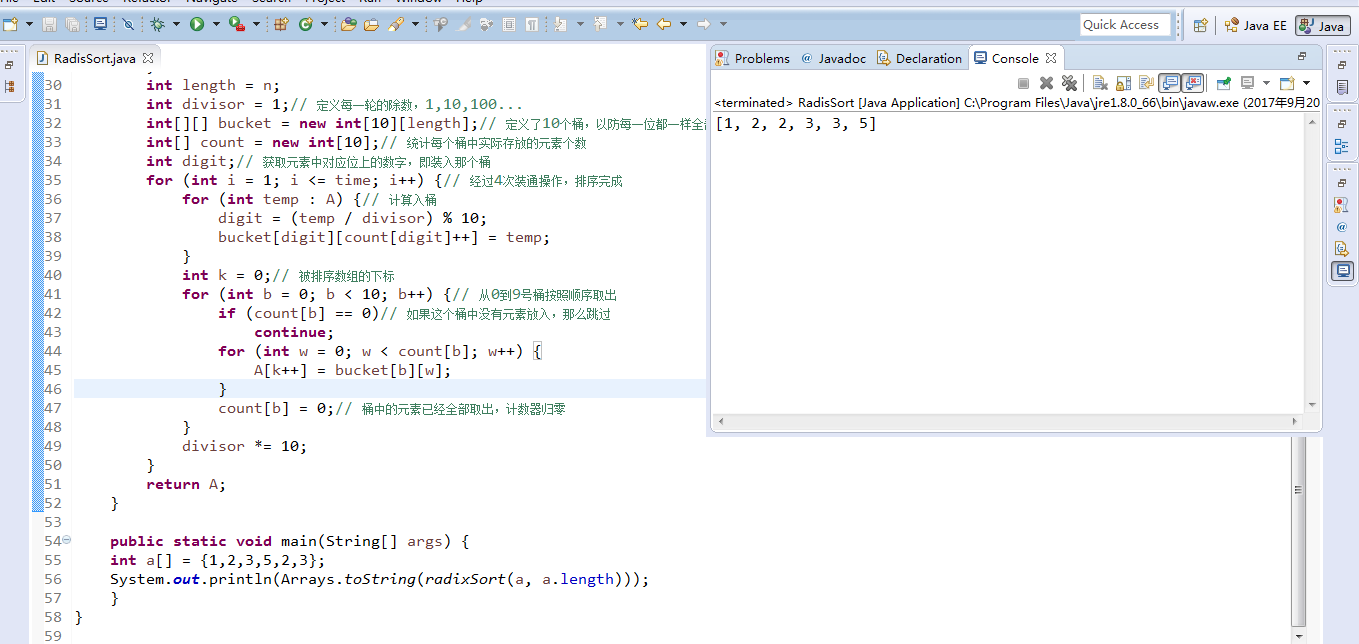
Task: Close the Console view tab
Action: pyautogui.click(x=1051, y=58)
